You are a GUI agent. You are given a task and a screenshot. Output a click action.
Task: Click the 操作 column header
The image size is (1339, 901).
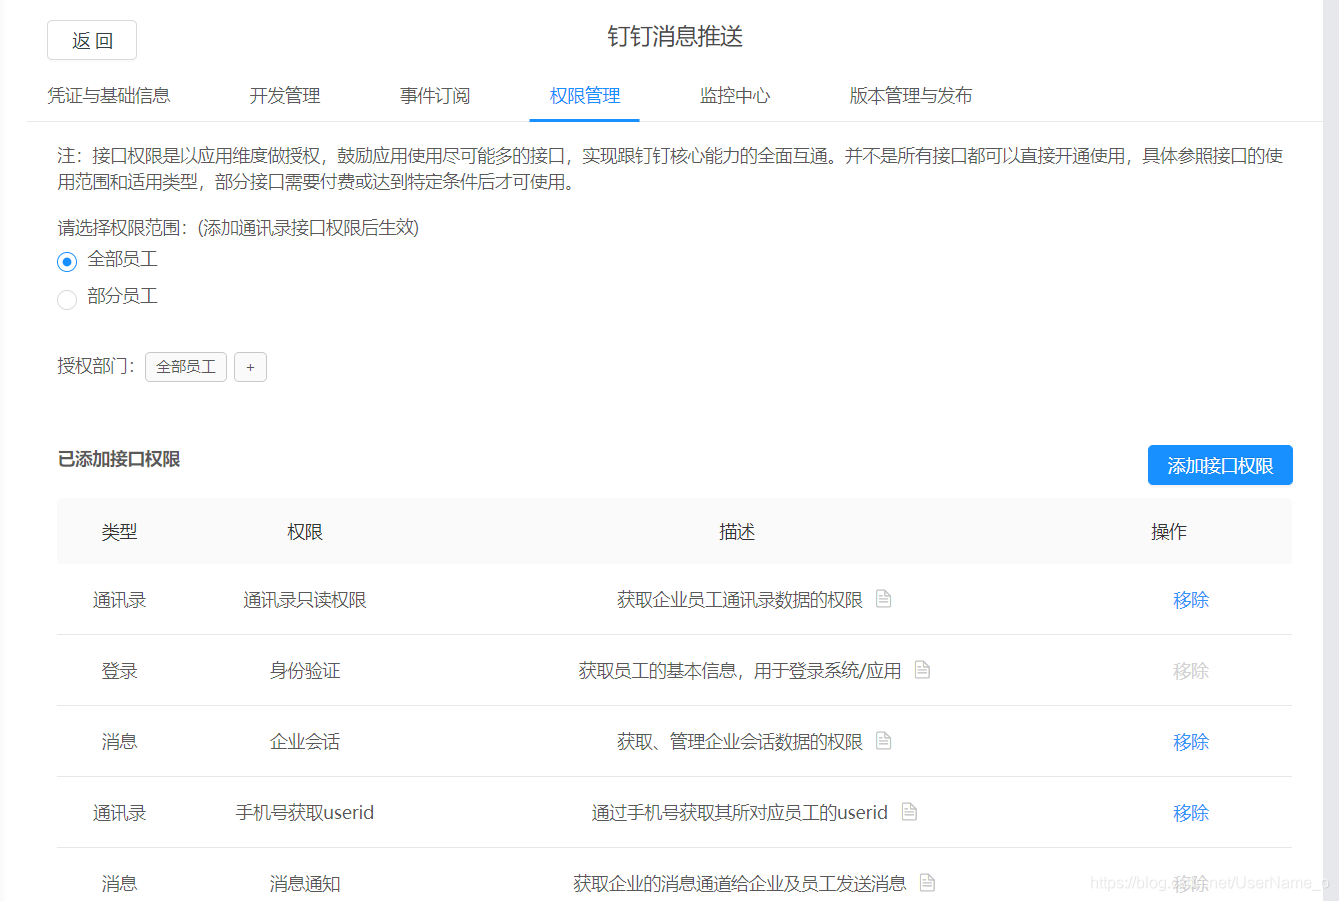pos(1169,532)
